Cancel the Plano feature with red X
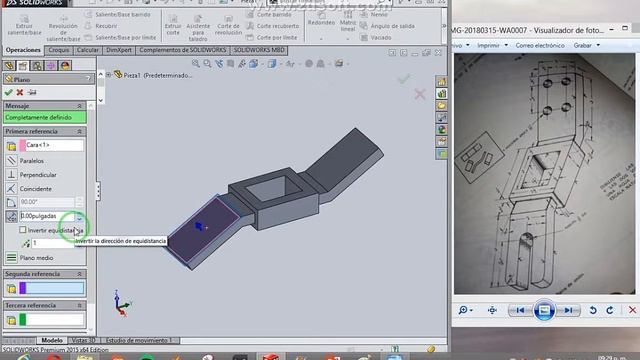 click(20, 93)
